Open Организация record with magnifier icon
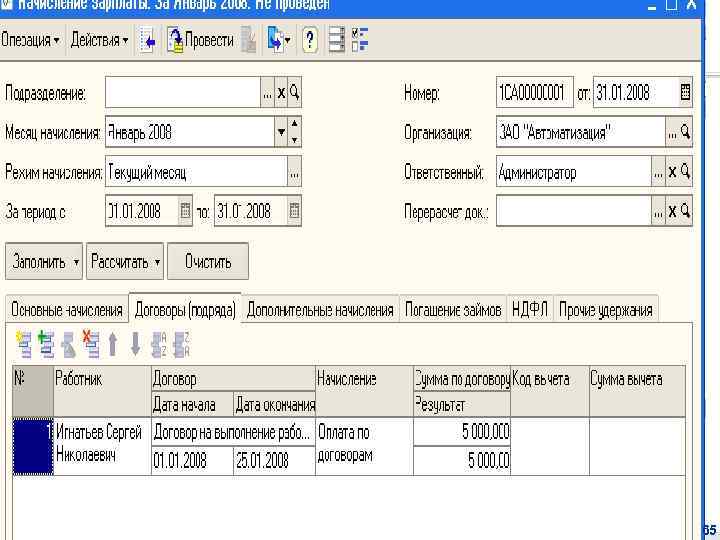Image resolution: width=720 pixels, height=540 pixels. [x=686, y=132]
